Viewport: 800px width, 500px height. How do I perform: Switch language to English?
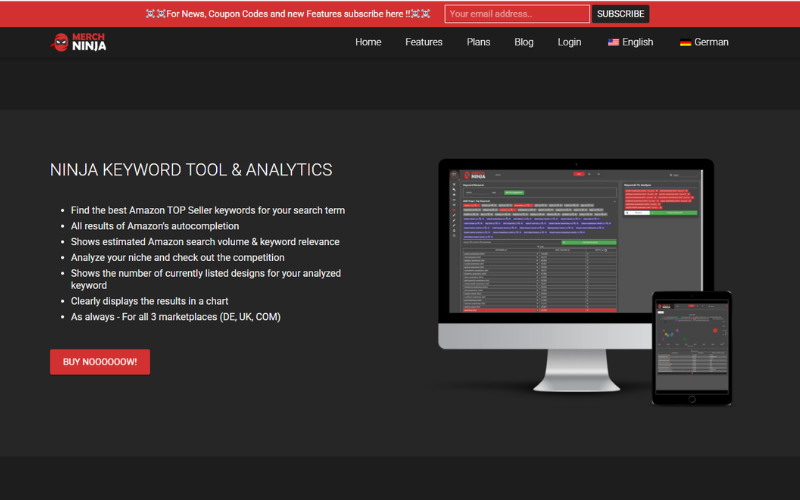pyautogui.click(x=630, y=42)
